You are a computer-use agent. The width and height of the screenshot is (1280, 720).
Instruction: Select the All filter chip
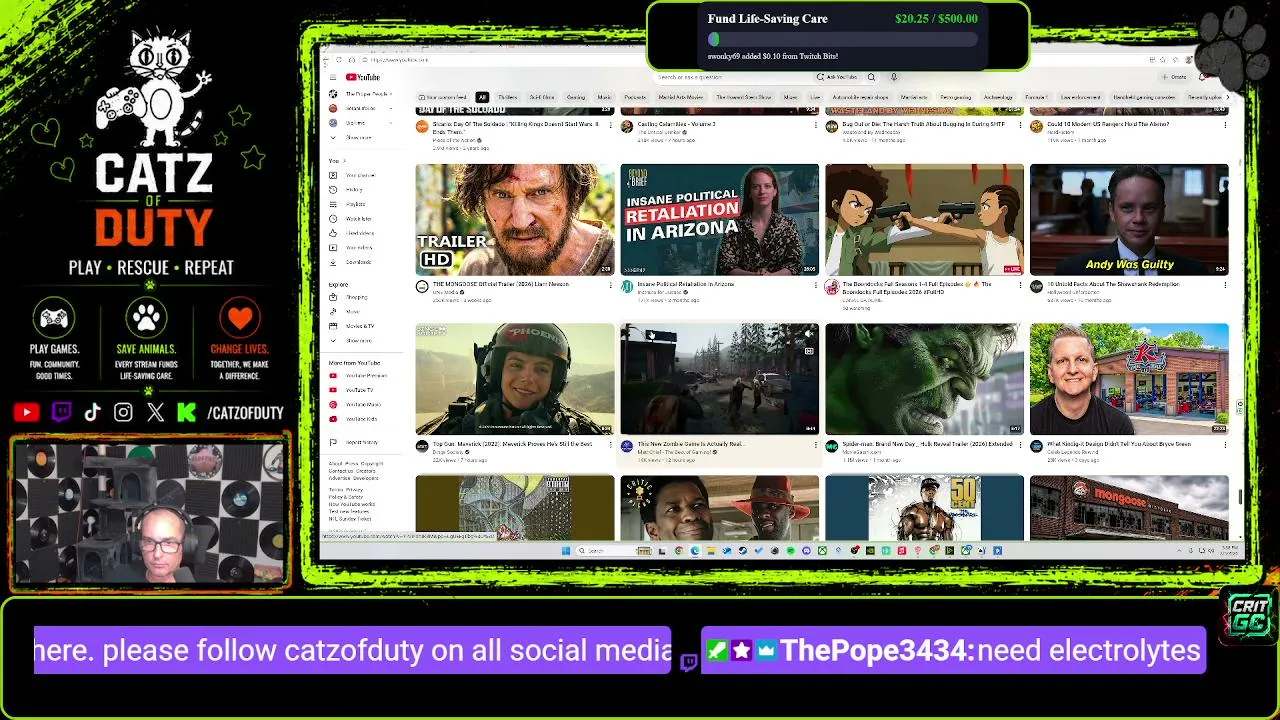482,97
